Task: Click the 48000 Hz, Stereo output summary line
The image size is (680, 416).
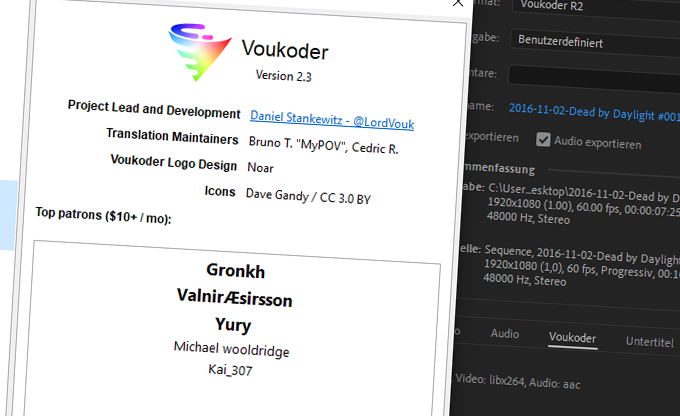Action: pos(528,218)
